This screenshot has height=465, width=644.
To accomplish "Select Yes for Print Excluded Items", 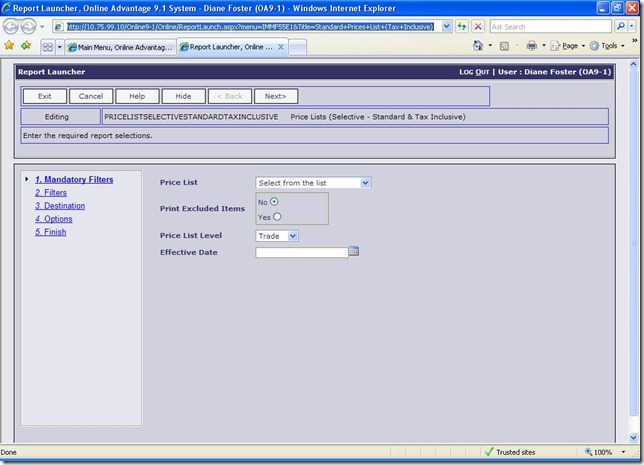I will click(x=277, y=216).
